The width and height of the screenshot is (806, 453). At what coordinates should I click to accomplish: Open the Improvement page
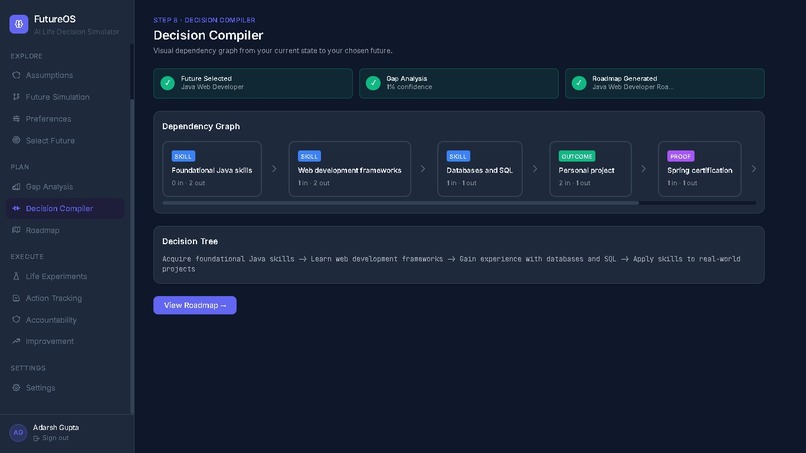[65, 341]
